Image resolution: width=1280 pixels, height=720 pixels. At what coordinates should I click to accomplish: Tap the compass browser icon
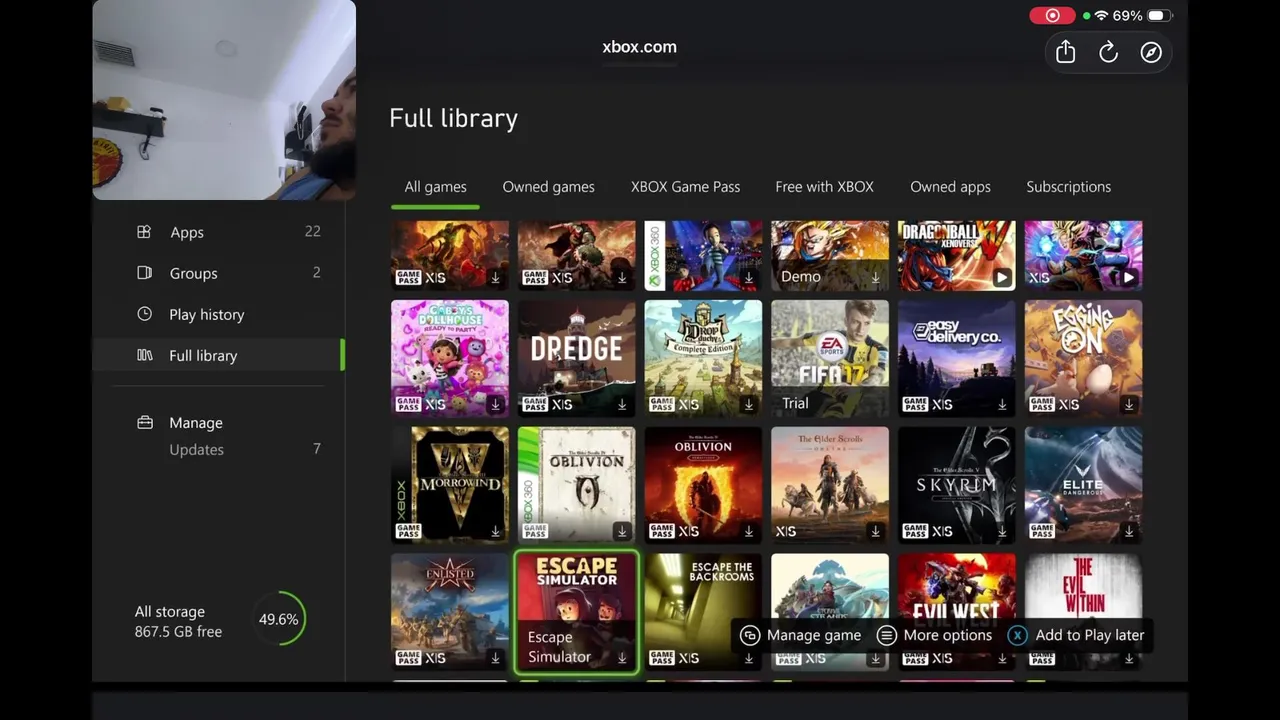pyautogui.click(x=1151, y=53)
